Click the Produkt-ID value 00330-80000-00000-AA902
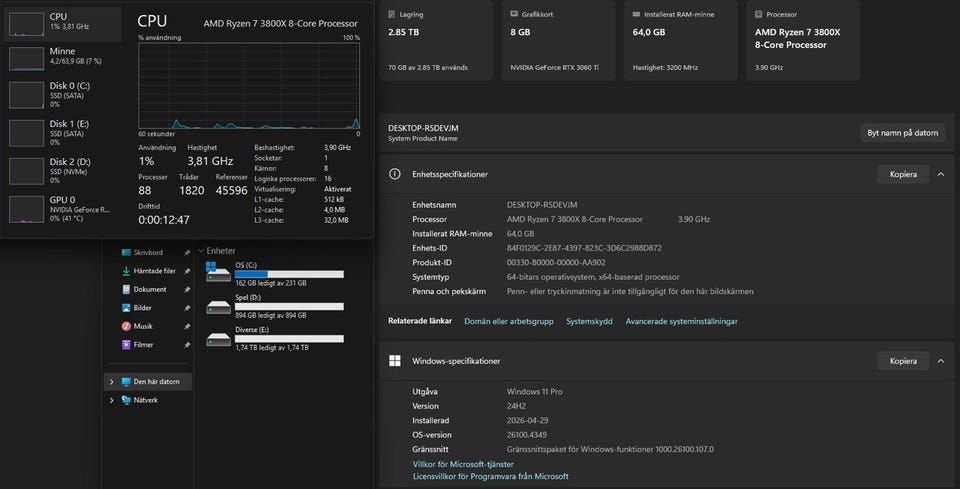The height and width of the screenshot is (489, 960). click(x=556, y=263)
